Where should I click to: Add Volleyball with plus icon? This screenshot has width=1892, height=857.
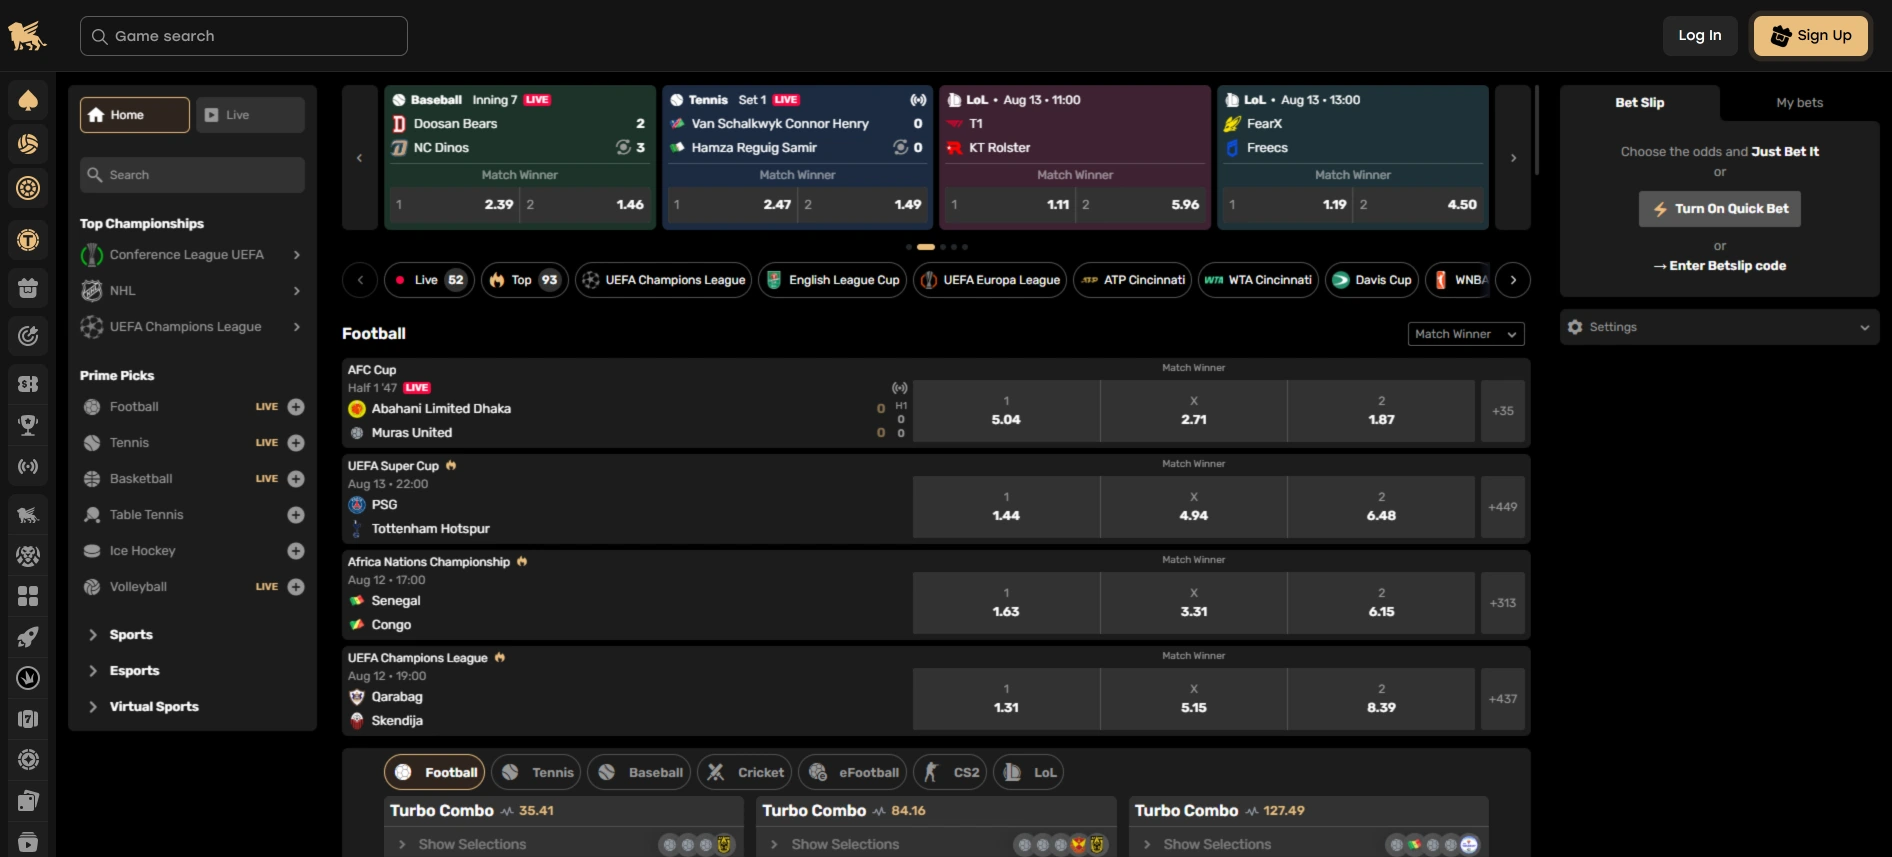tap(296, 587)
